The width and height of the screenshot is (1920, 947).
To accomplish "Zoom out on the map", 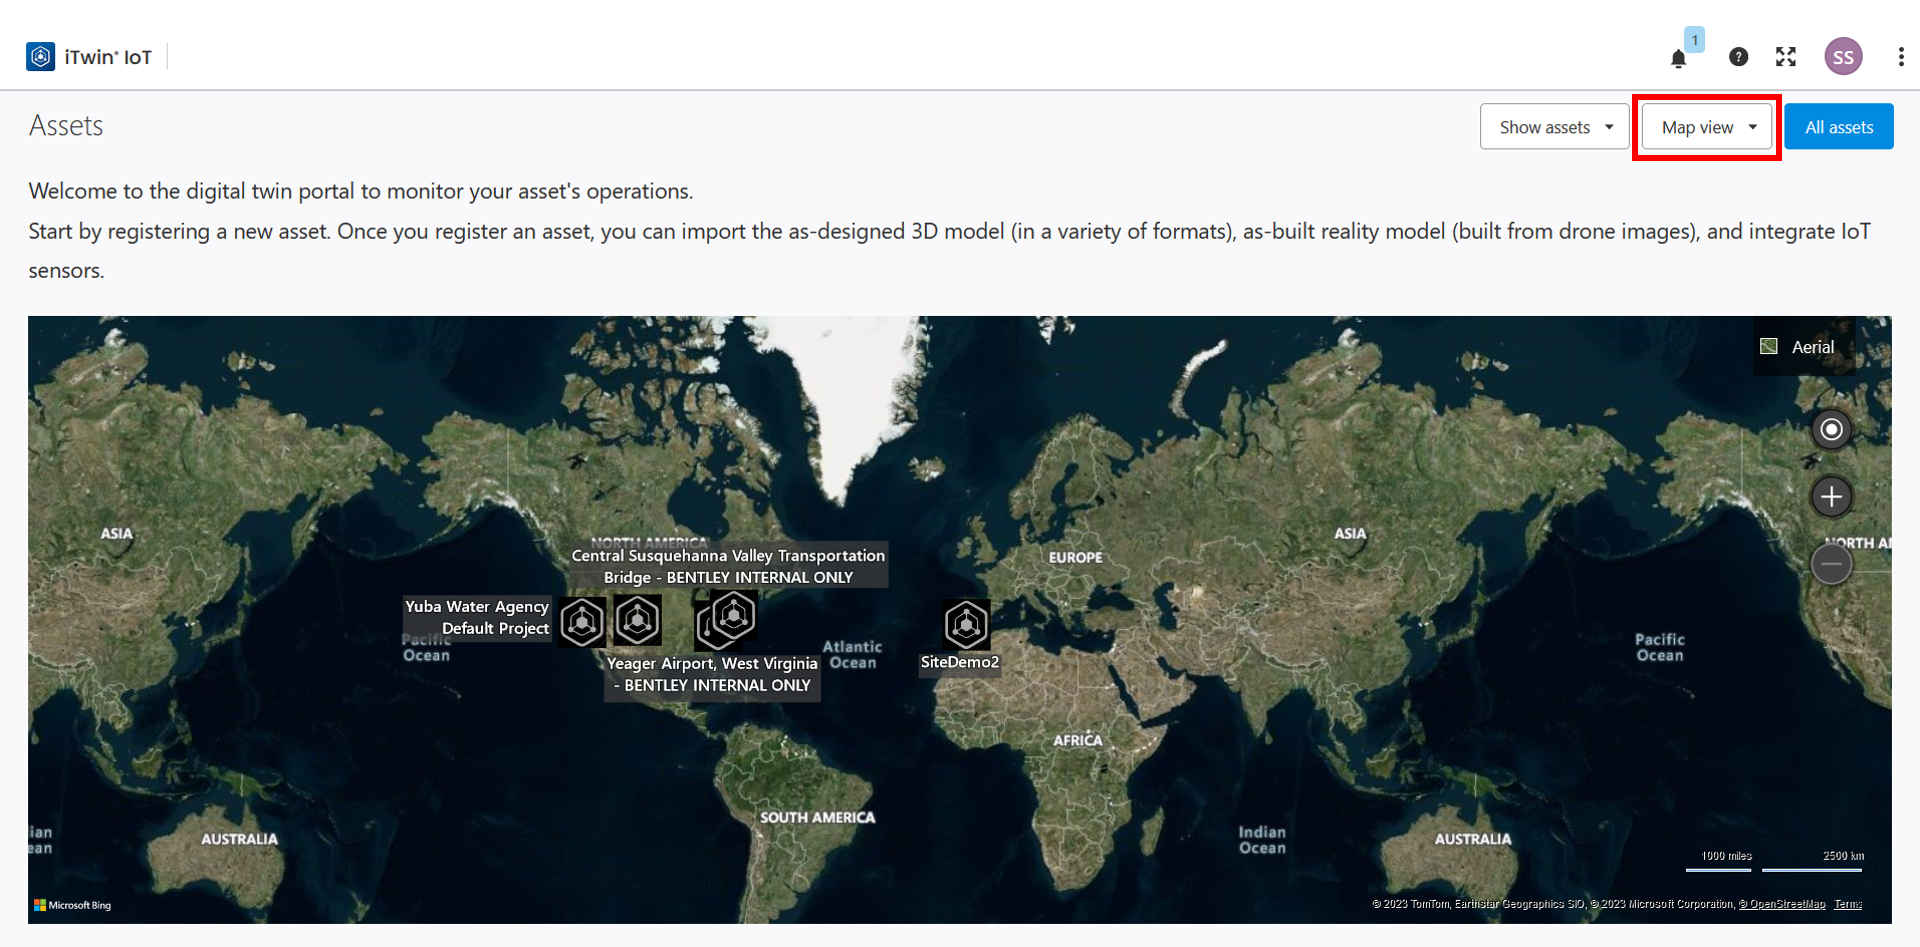I will point(1831,565).
